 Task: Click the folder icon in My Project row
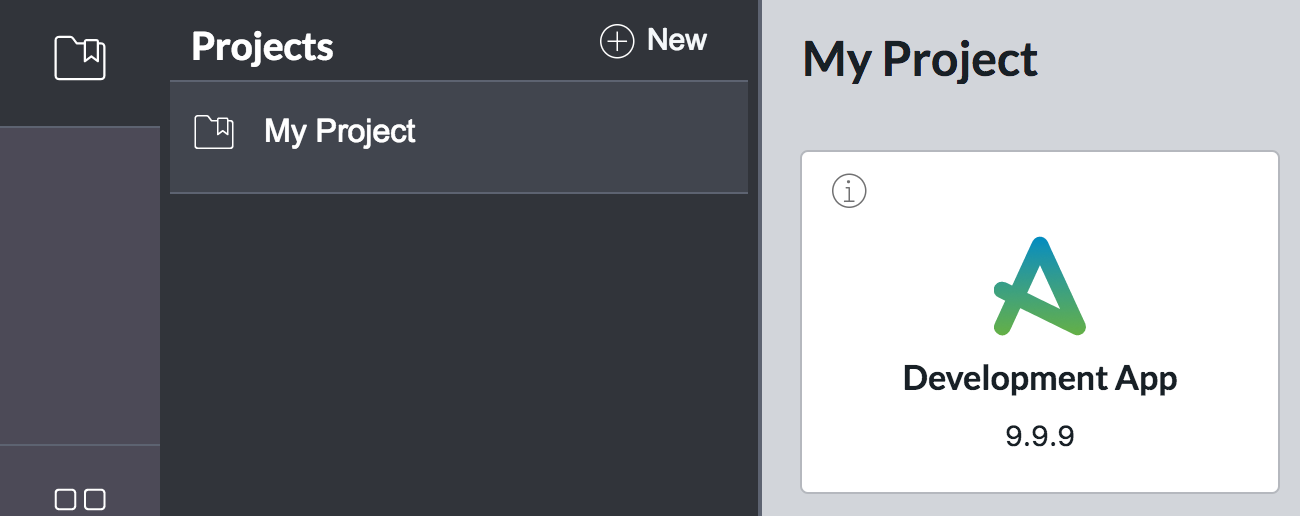click(x=214, y=132)
